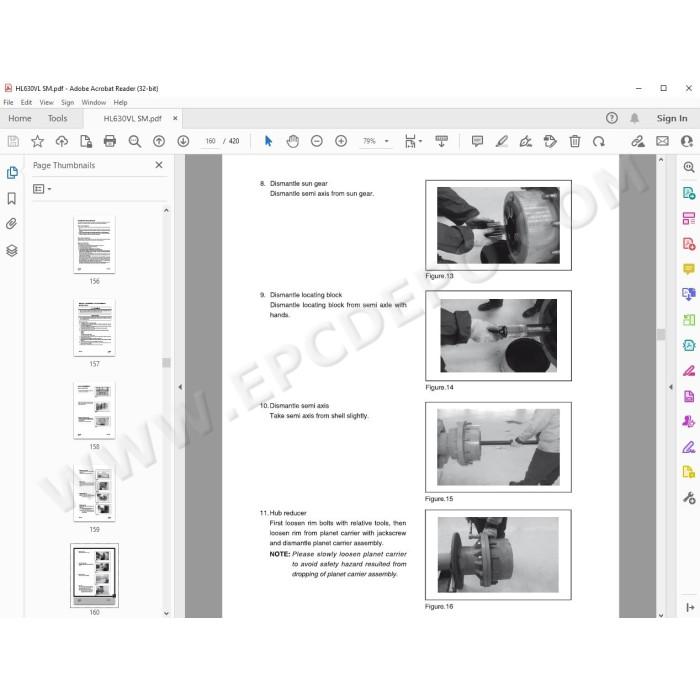Open the Attachments paperclip panel icon
This screenshot has width=700, height=700.
[x=12, y=224]
